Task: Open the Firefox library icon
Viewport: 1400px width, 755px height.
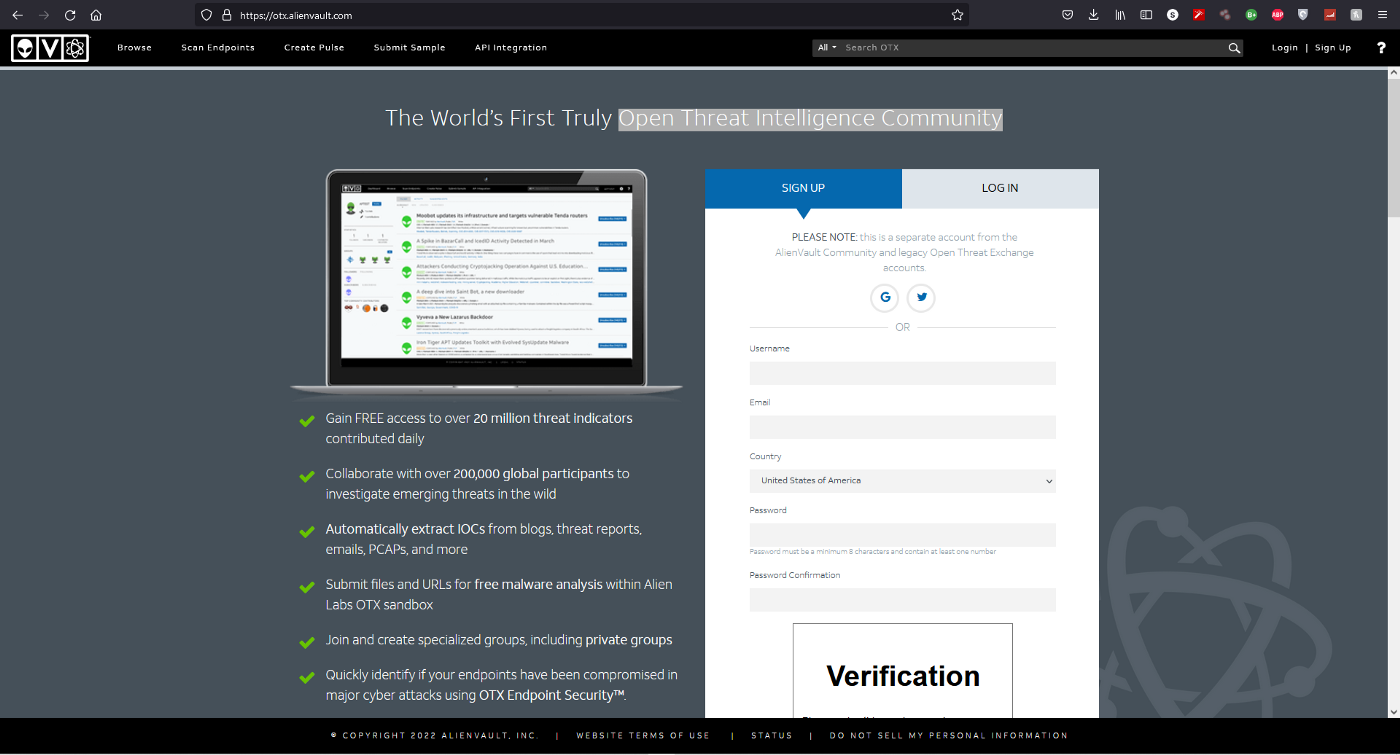Action: coord(1121,15)
